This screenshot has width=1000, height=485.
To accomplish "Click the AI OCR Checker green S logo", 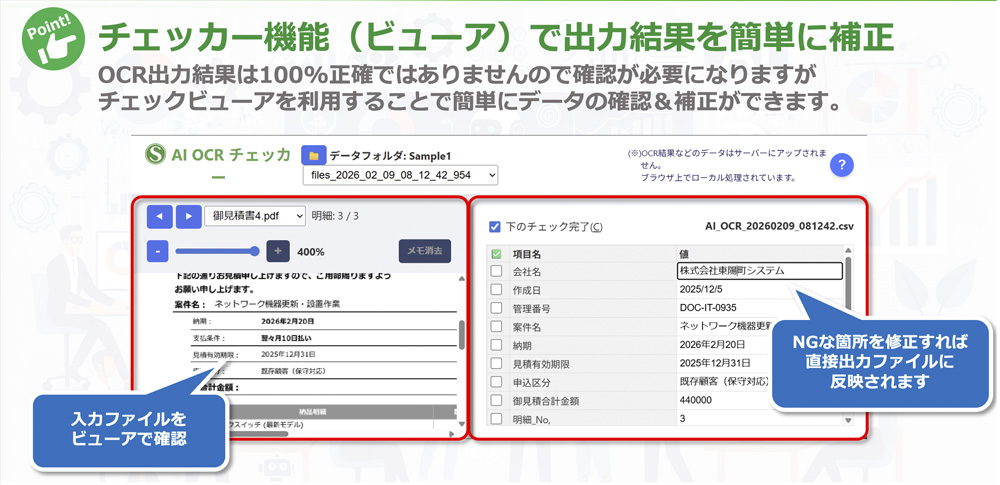I will pyautogui.click(x=155, y=154).
